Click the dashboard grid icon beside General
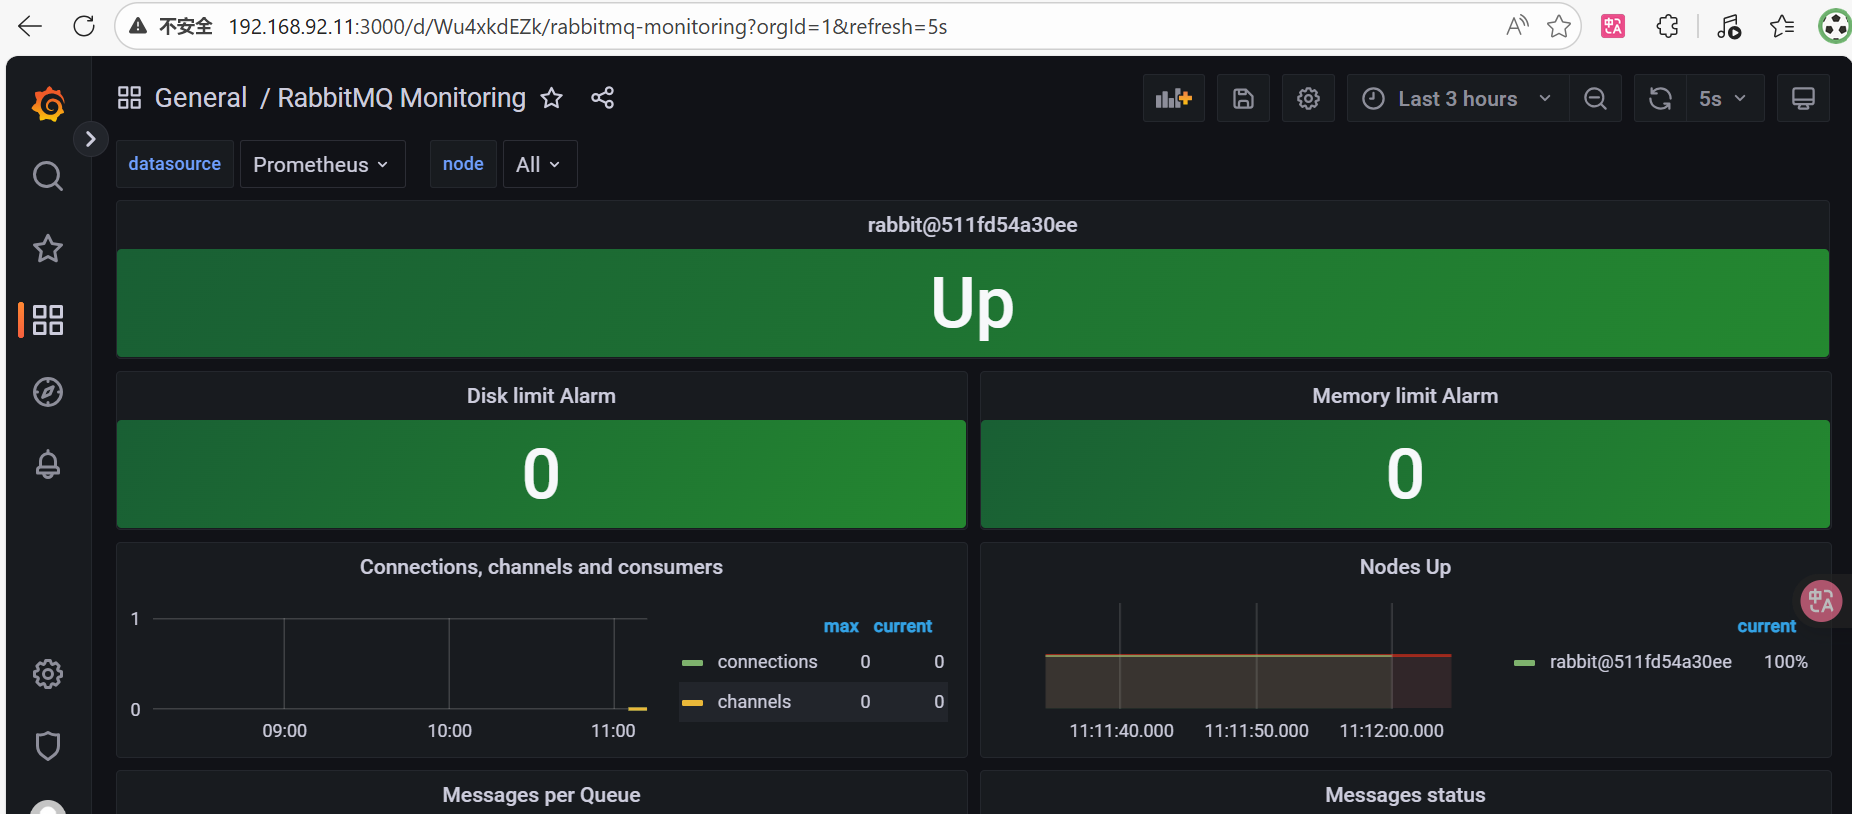The width and height of the screenshot is (1852, 814). [129, 98]
